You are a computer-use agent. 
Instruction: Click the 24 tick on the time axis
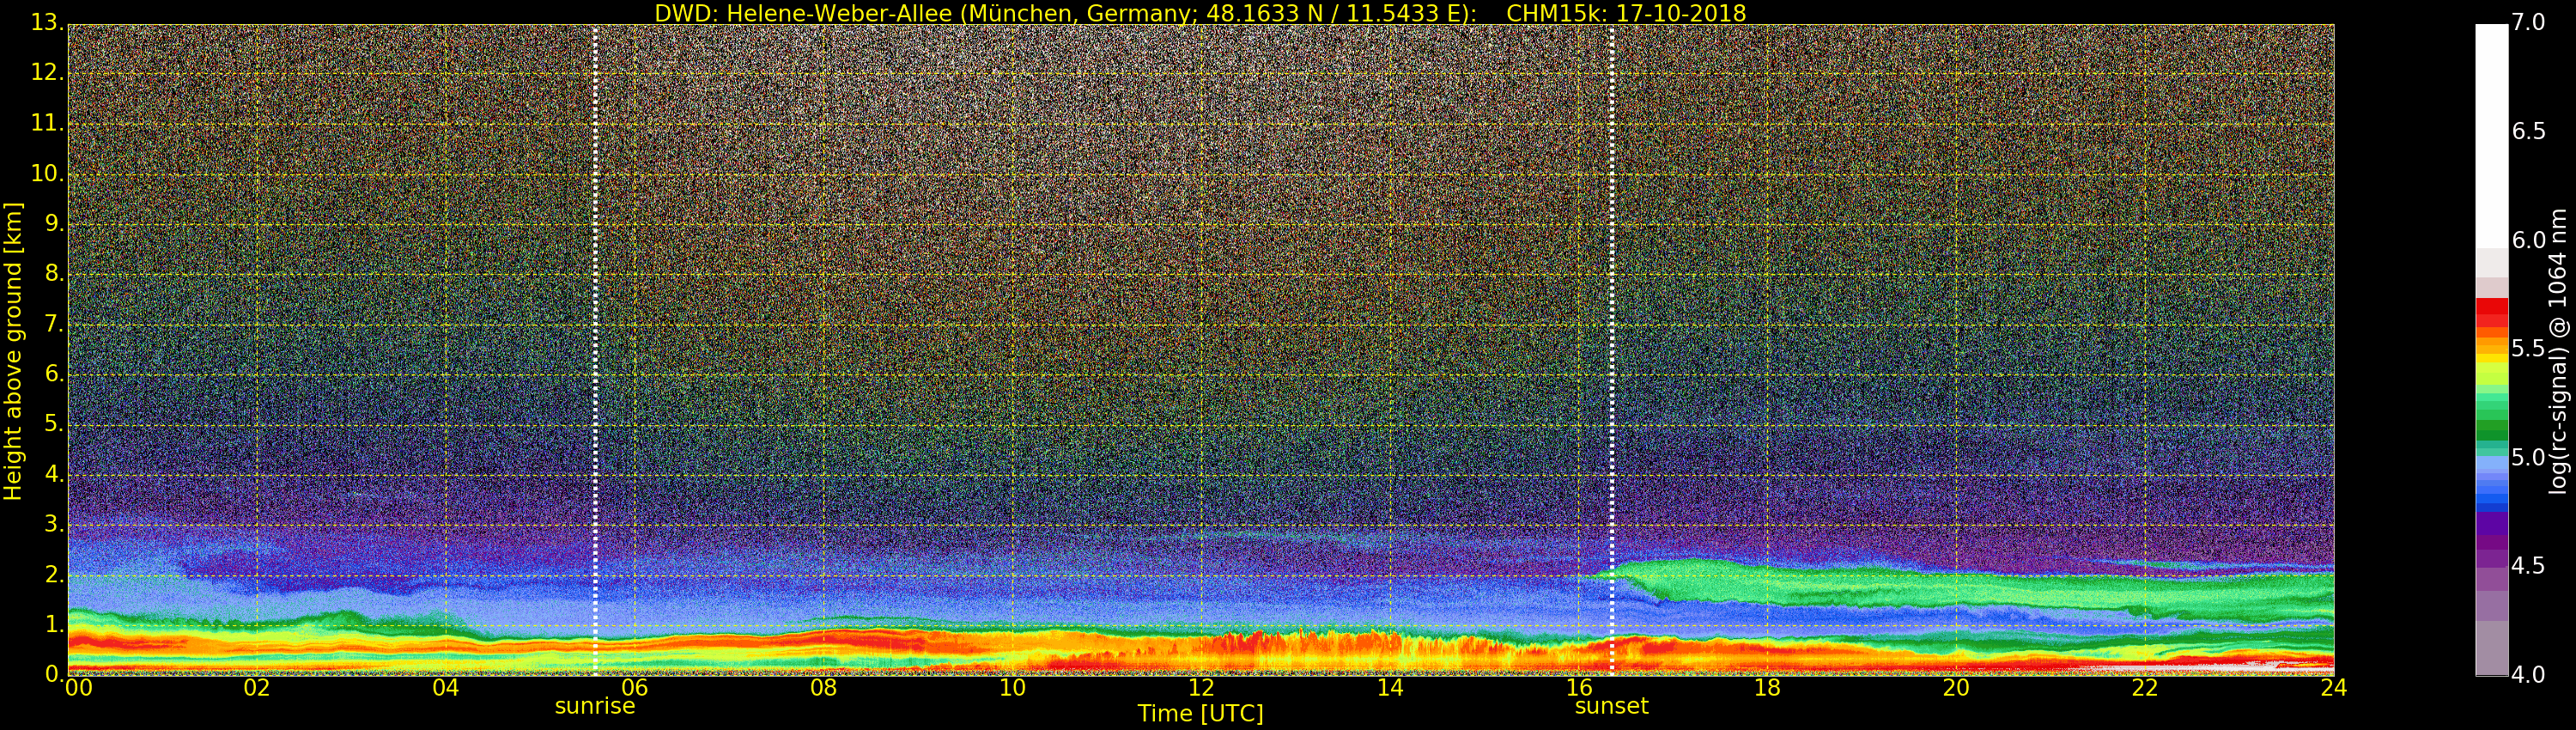tap(2333, 688)
